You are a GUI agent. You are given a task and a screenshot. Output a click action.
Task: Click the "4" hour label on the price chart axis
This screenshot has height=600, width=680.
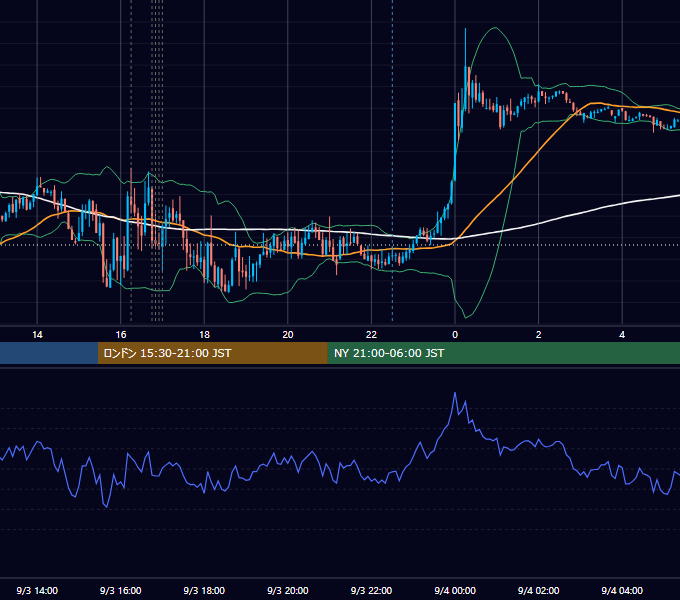pyautogui.click(x=622, y=335)
